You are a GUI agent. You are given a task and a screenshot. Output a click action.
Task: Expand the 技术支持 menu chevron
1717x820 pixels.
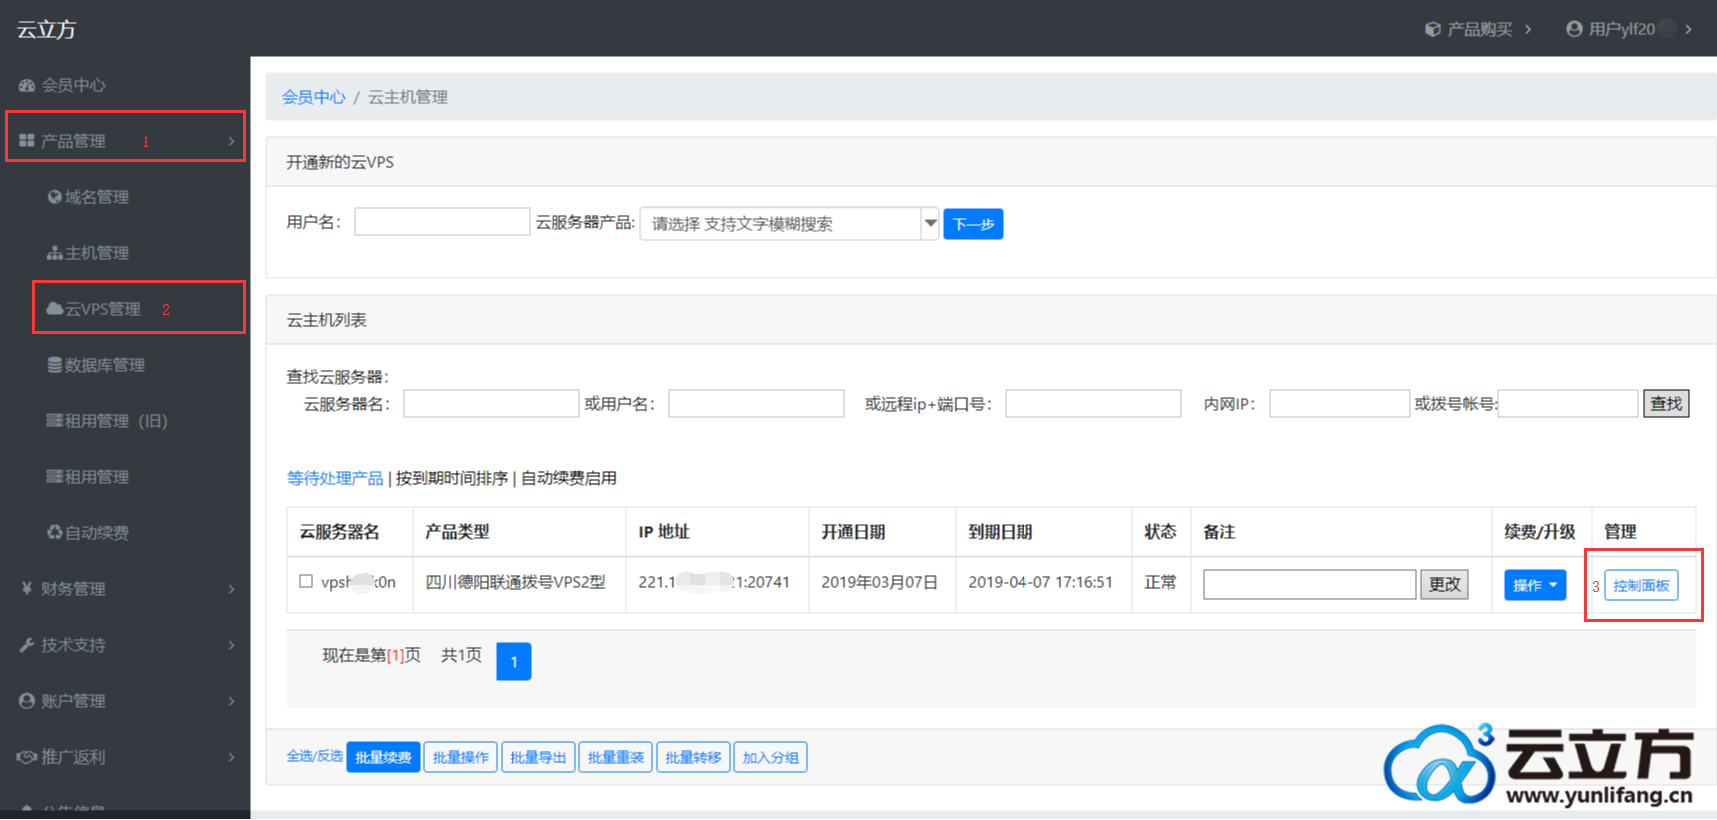(x=231, y=645)
